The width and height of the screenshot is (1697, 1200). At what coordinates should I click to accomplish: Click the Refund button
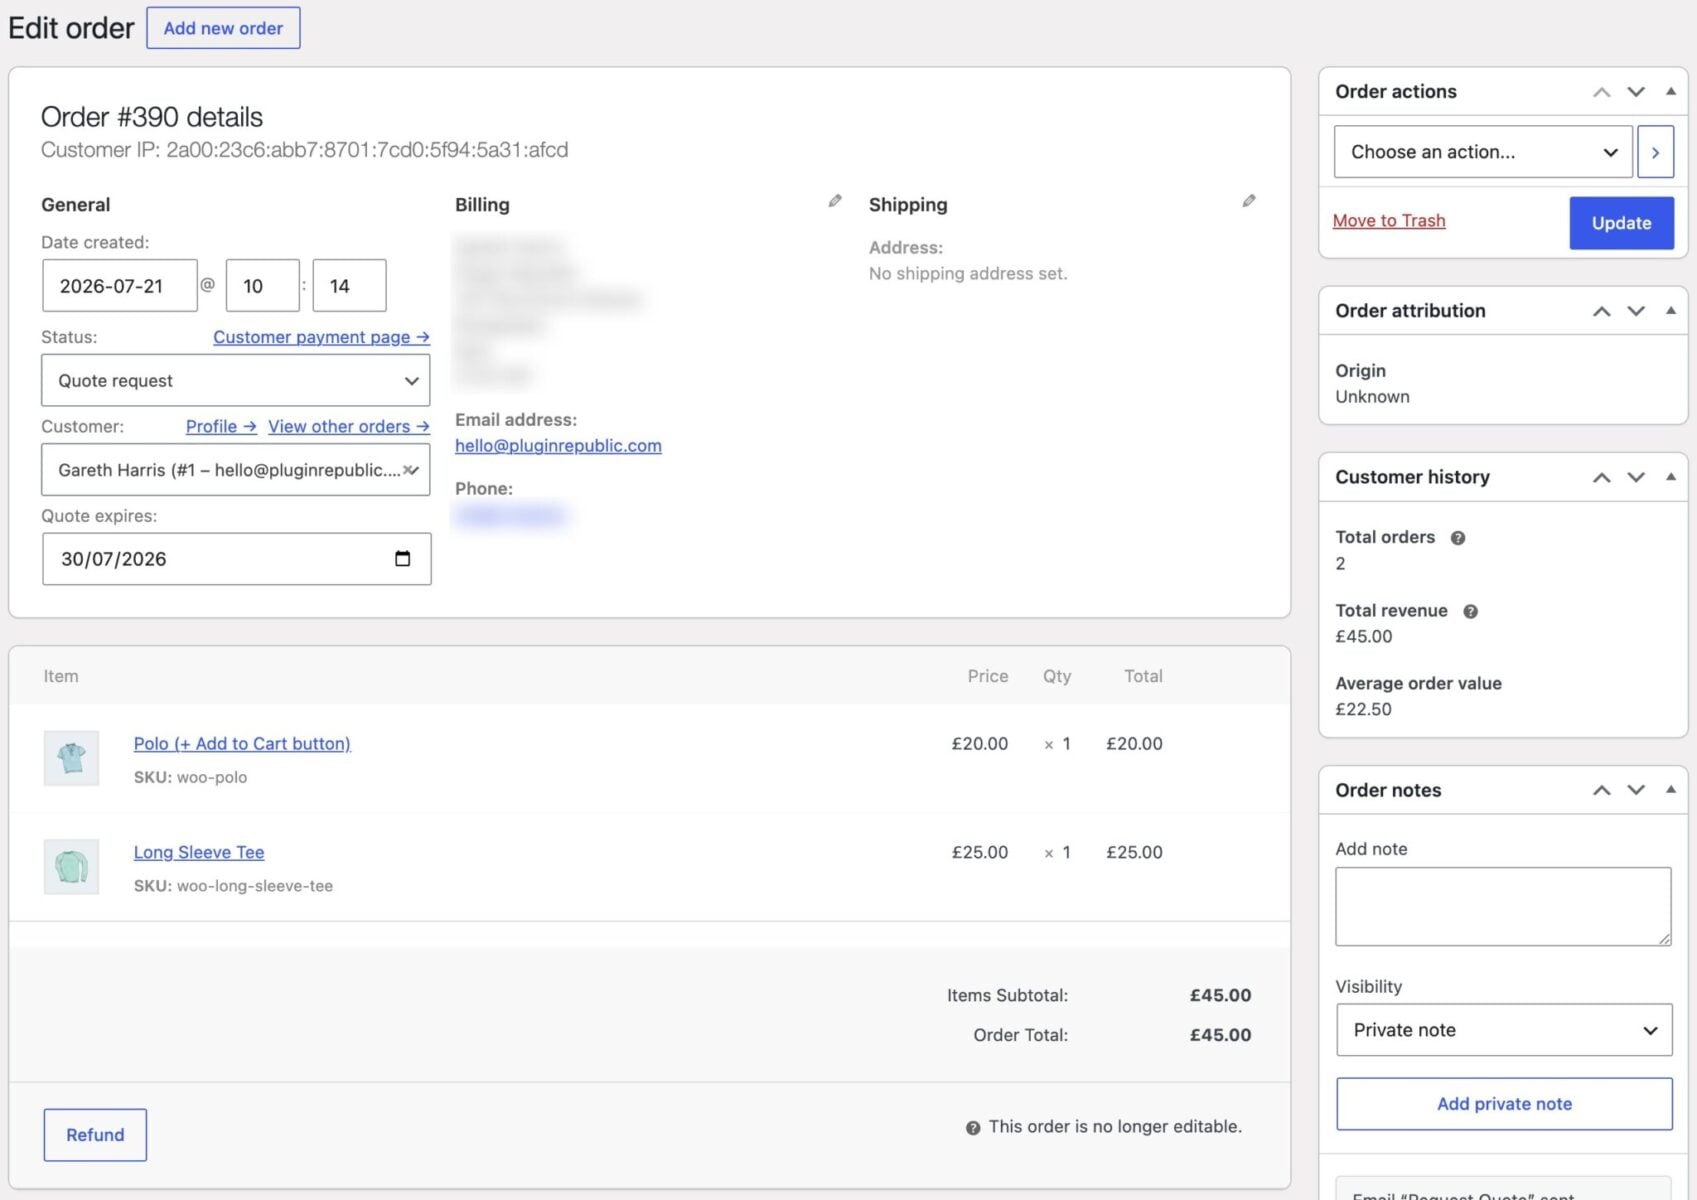[x=95, y=1135]
